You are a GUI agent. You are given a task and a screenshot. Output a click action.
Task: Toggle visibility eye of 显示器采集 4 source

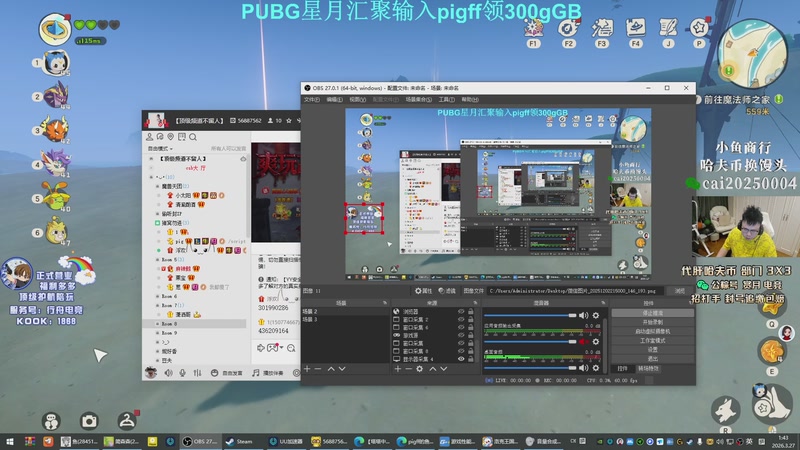461,359
